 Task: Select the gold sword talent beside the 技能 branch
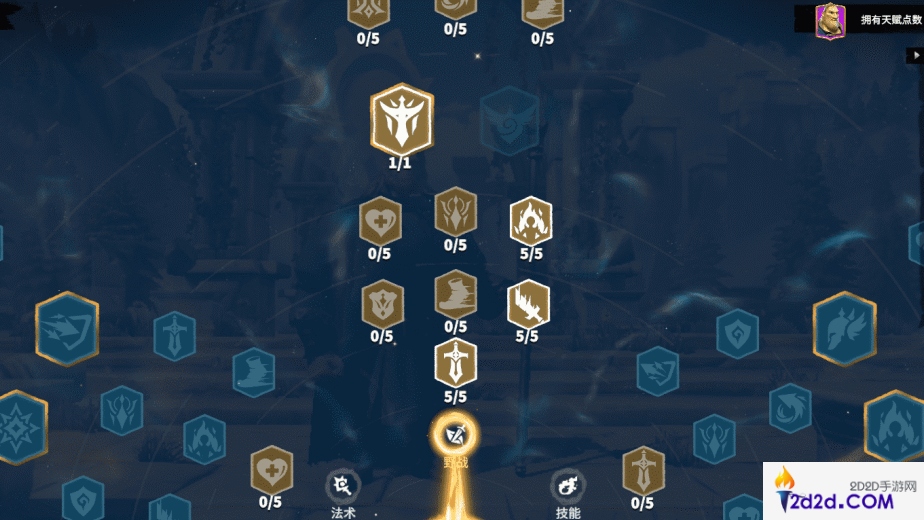[644, 471]
